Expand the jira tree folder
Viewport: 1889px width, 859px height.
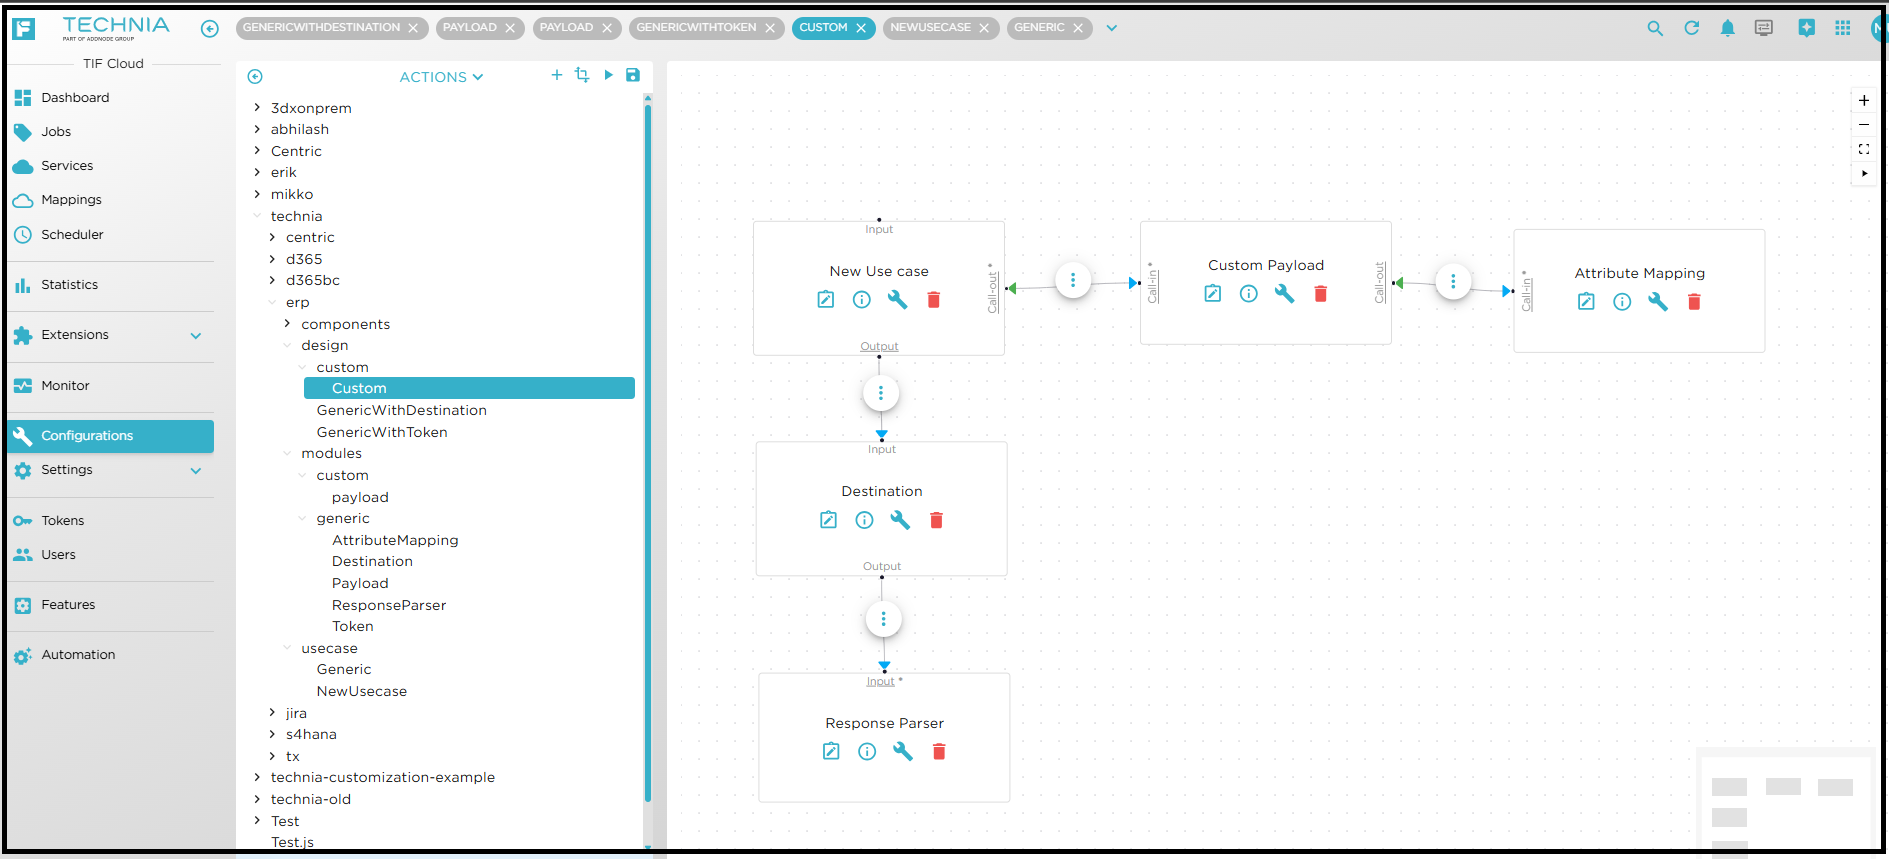[272, 713]
